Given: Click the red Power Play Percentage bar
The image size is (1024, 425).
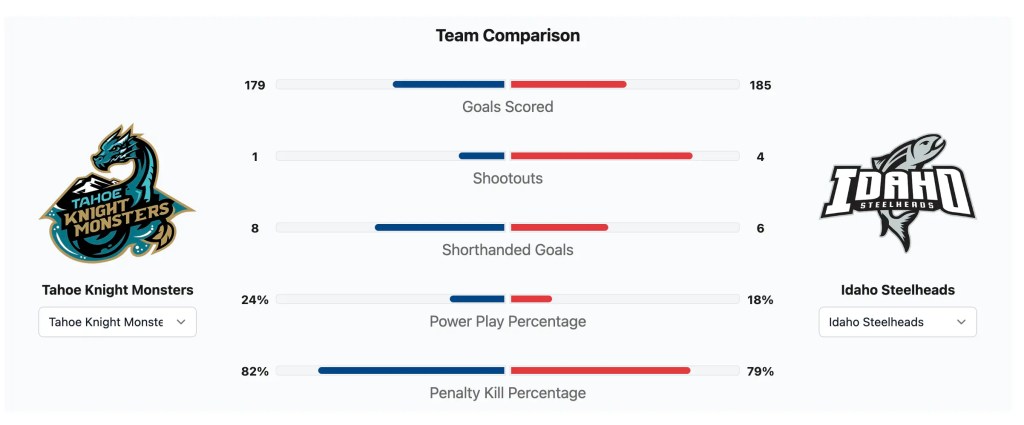Looking at the screenshot, I should click(531, 299).
